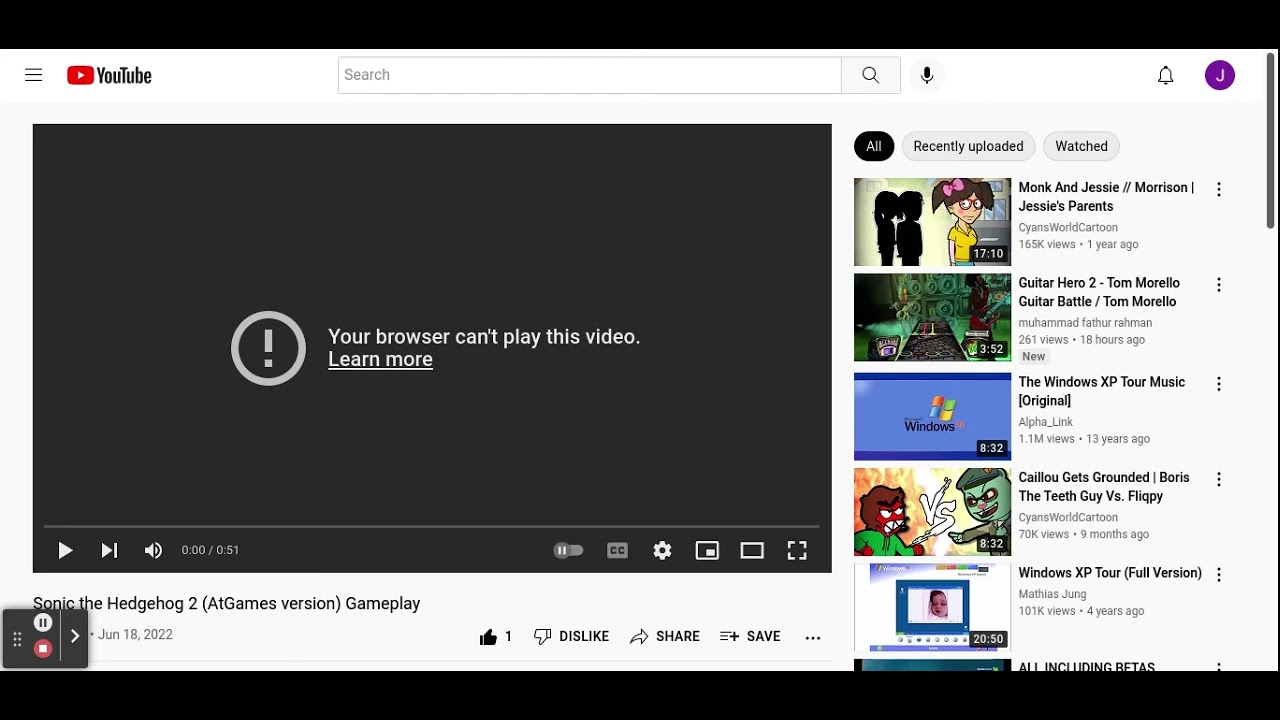Mute the video volume
This screenshot has height=720, width=1280.
pos(153,550)
